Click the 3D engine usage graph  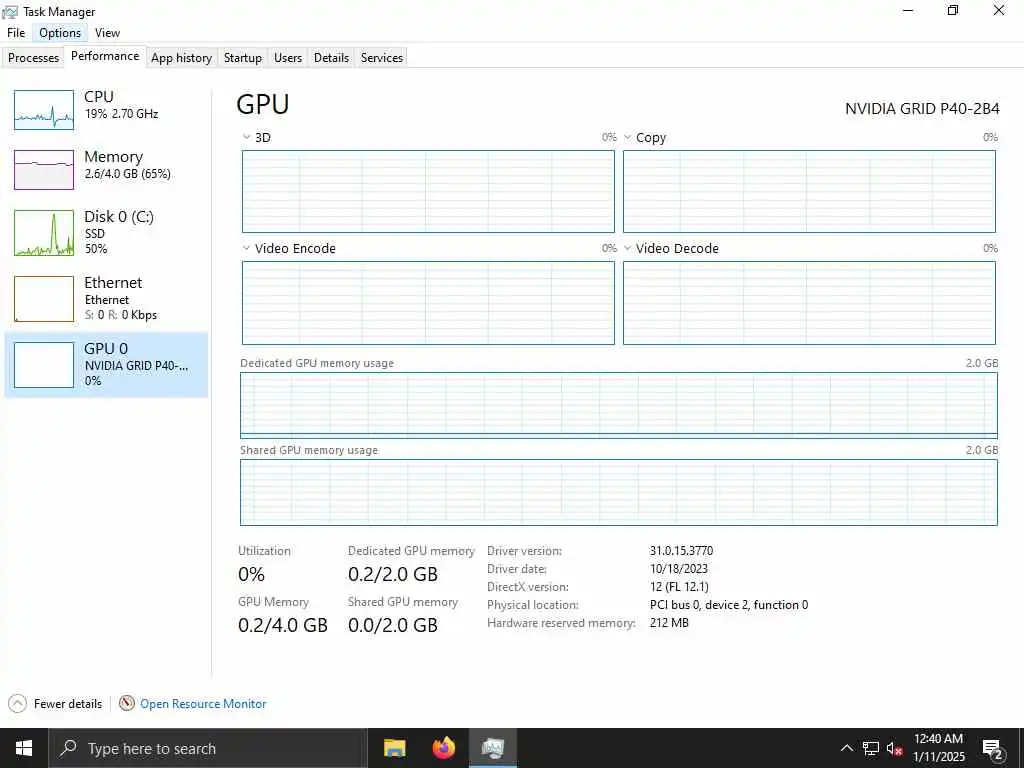coord(428,191)
